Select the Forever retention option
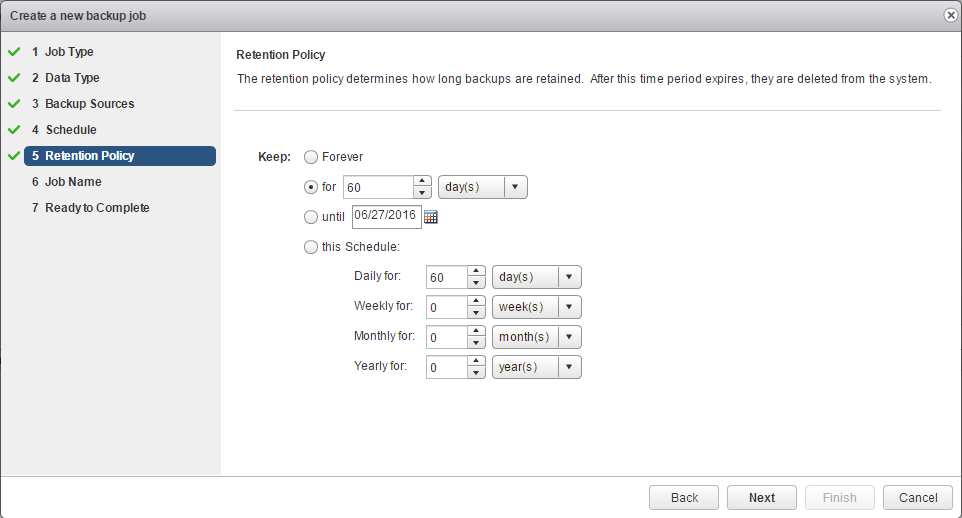The width and height of the screenshot is (962, 518). click(311, 157)
